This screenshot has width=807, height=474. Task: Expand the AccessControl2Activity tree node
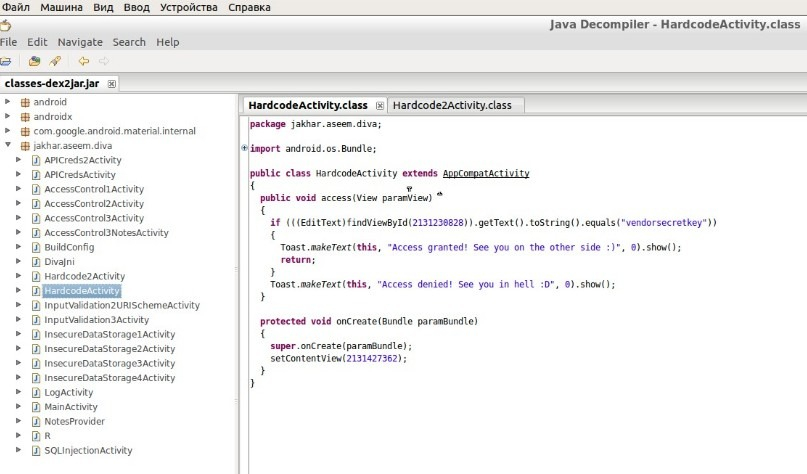(19, 203)
